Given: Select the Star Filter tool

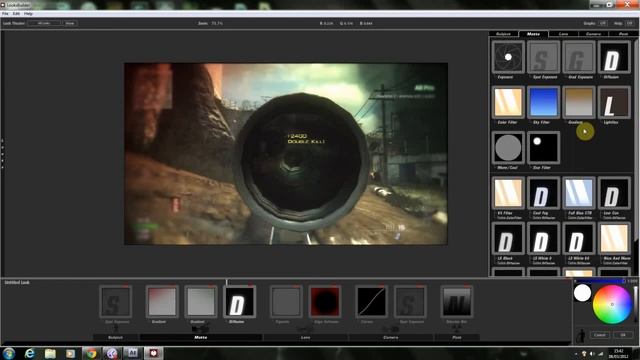Looking at the screenshot, I should tap(543, 148).
